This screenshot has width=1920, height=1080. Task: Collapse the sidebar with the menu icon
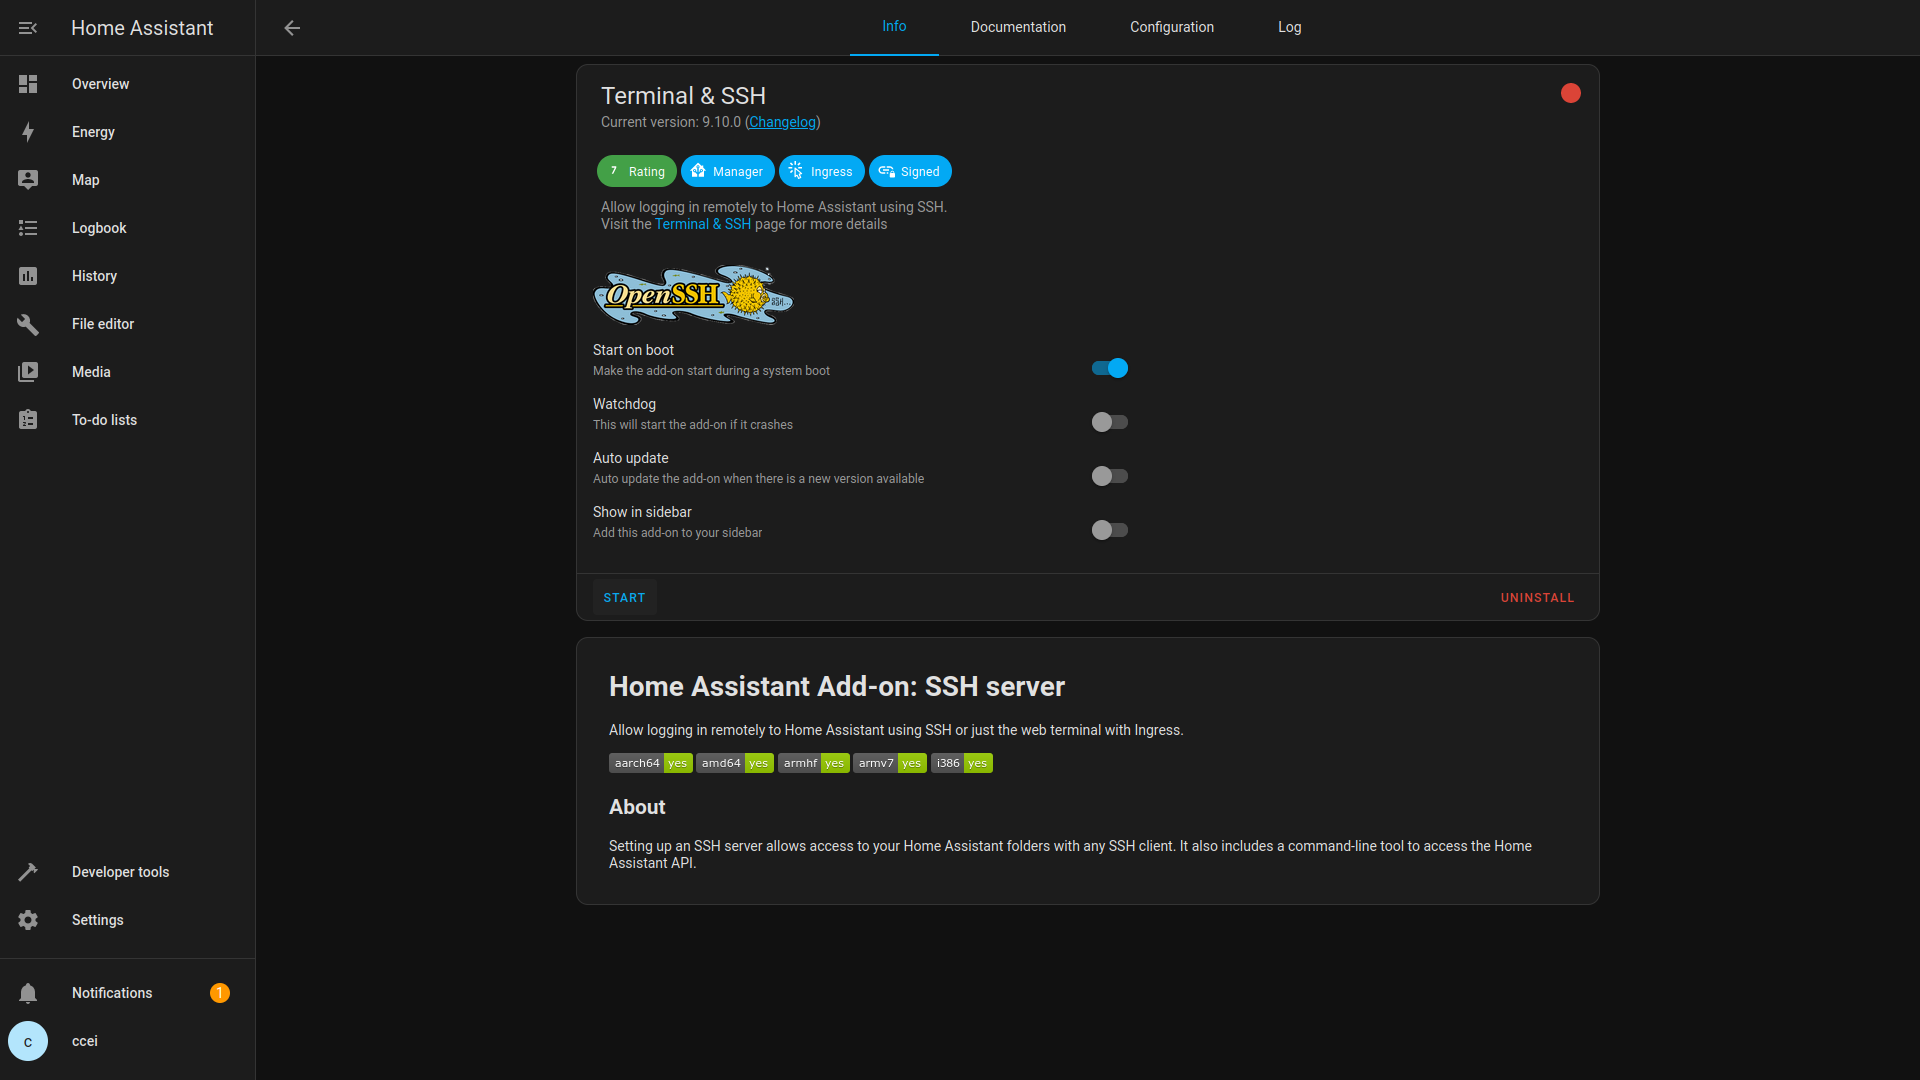[x=28, y=28]
